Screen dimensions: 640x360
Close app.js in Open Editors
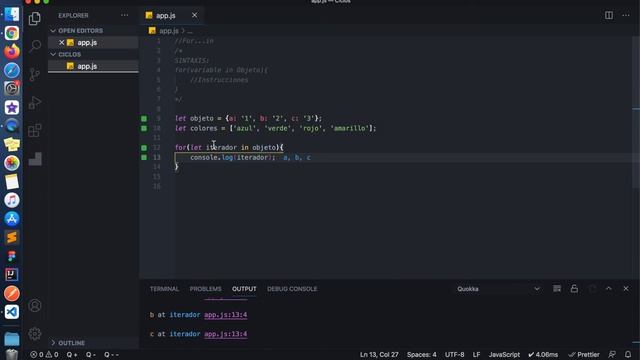(62, 42)
